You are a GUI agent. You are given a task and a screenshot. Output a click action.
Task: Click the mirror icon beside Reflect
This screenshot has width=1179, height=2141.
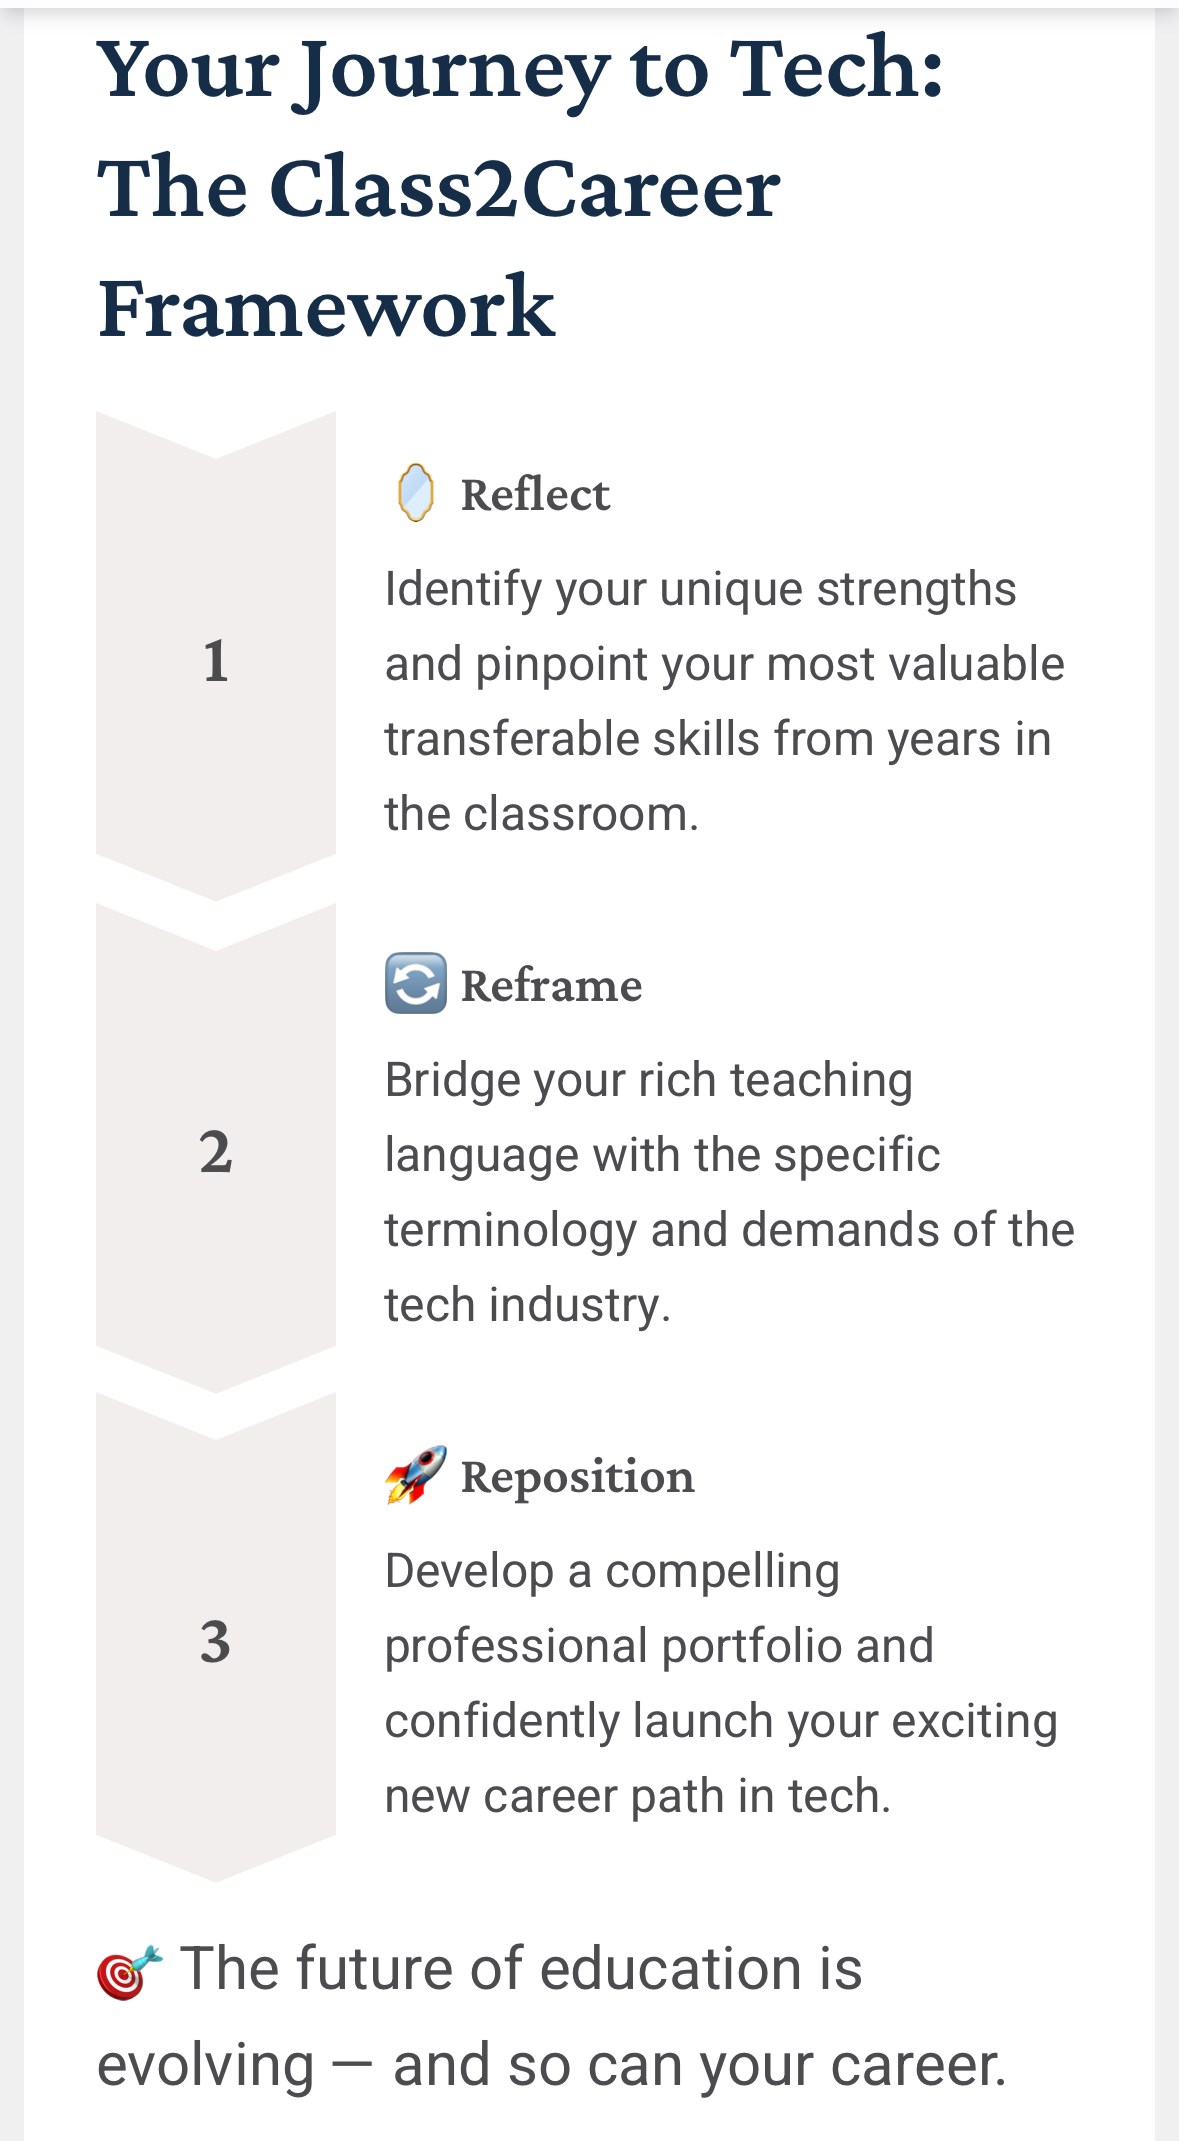tap(415, 493)
